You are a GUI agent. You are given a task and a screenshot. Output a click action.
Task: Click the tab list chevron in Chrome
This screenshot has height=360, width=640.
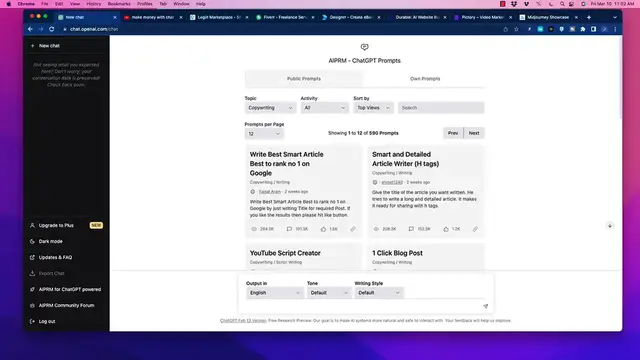tap(615, 17)
